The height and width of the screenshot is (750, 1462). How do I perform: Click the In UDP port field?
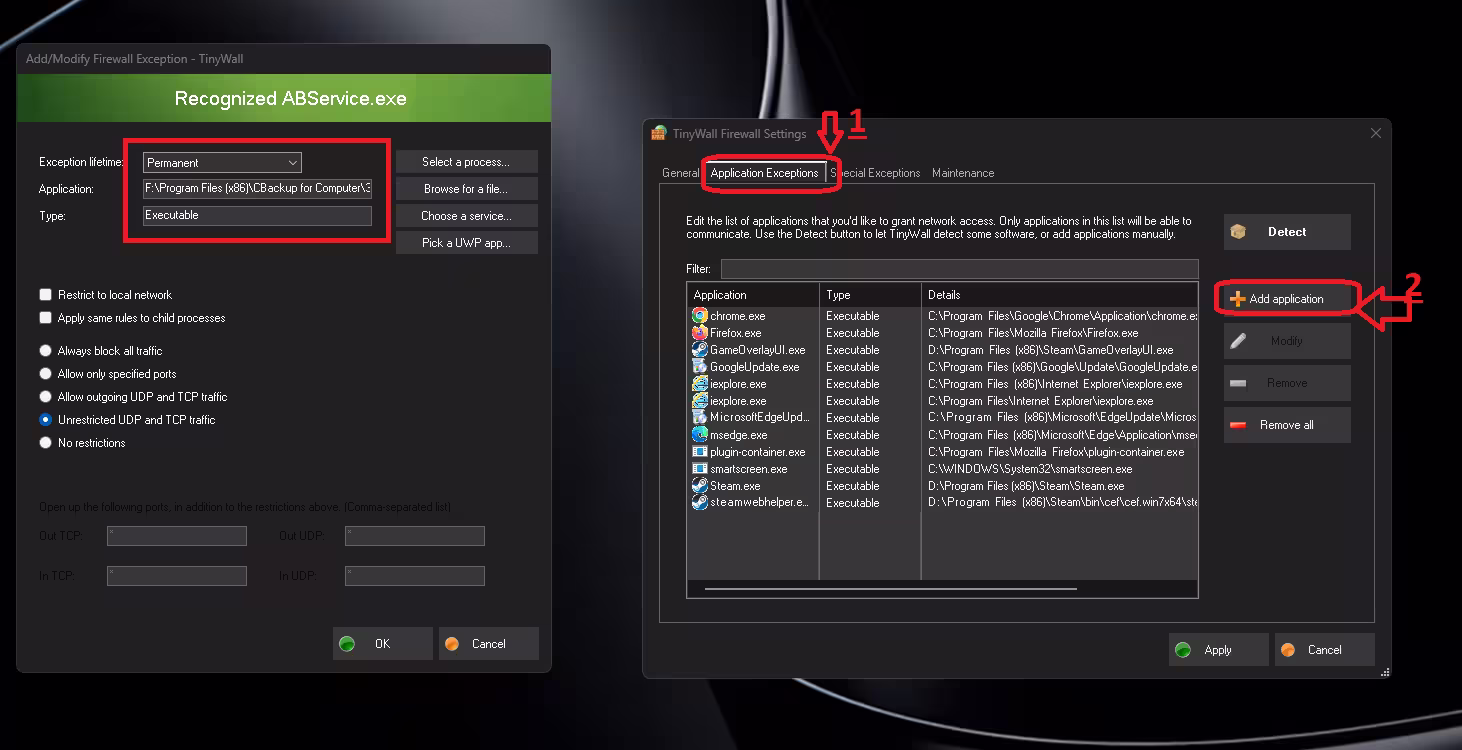tap(415, 576)
